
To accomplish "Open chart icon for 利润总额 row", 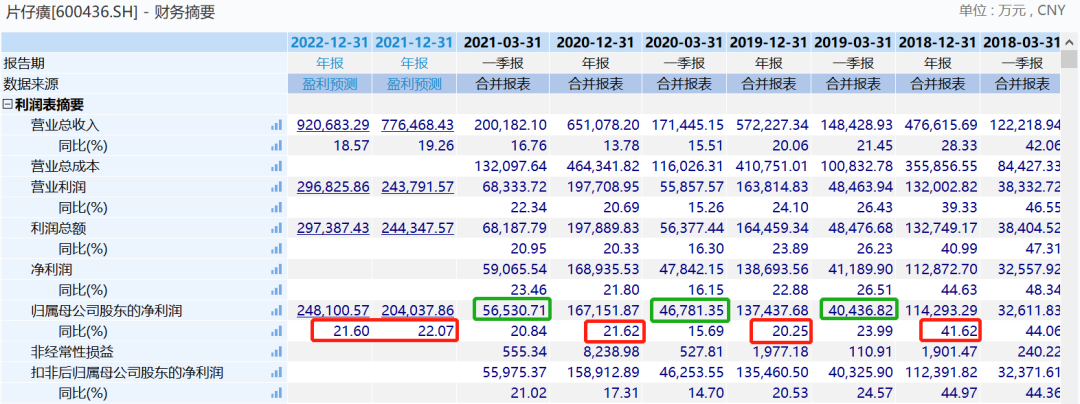I will [x=277, y=228].
